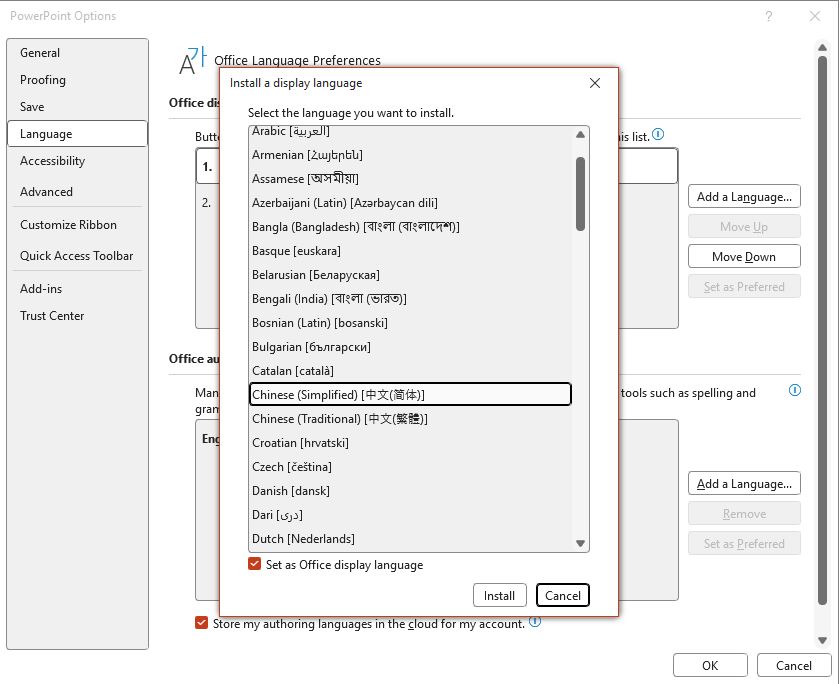Select Bangla (Bangladesh) language
Screen dimensions: 839x684
(x=410, y=227)
